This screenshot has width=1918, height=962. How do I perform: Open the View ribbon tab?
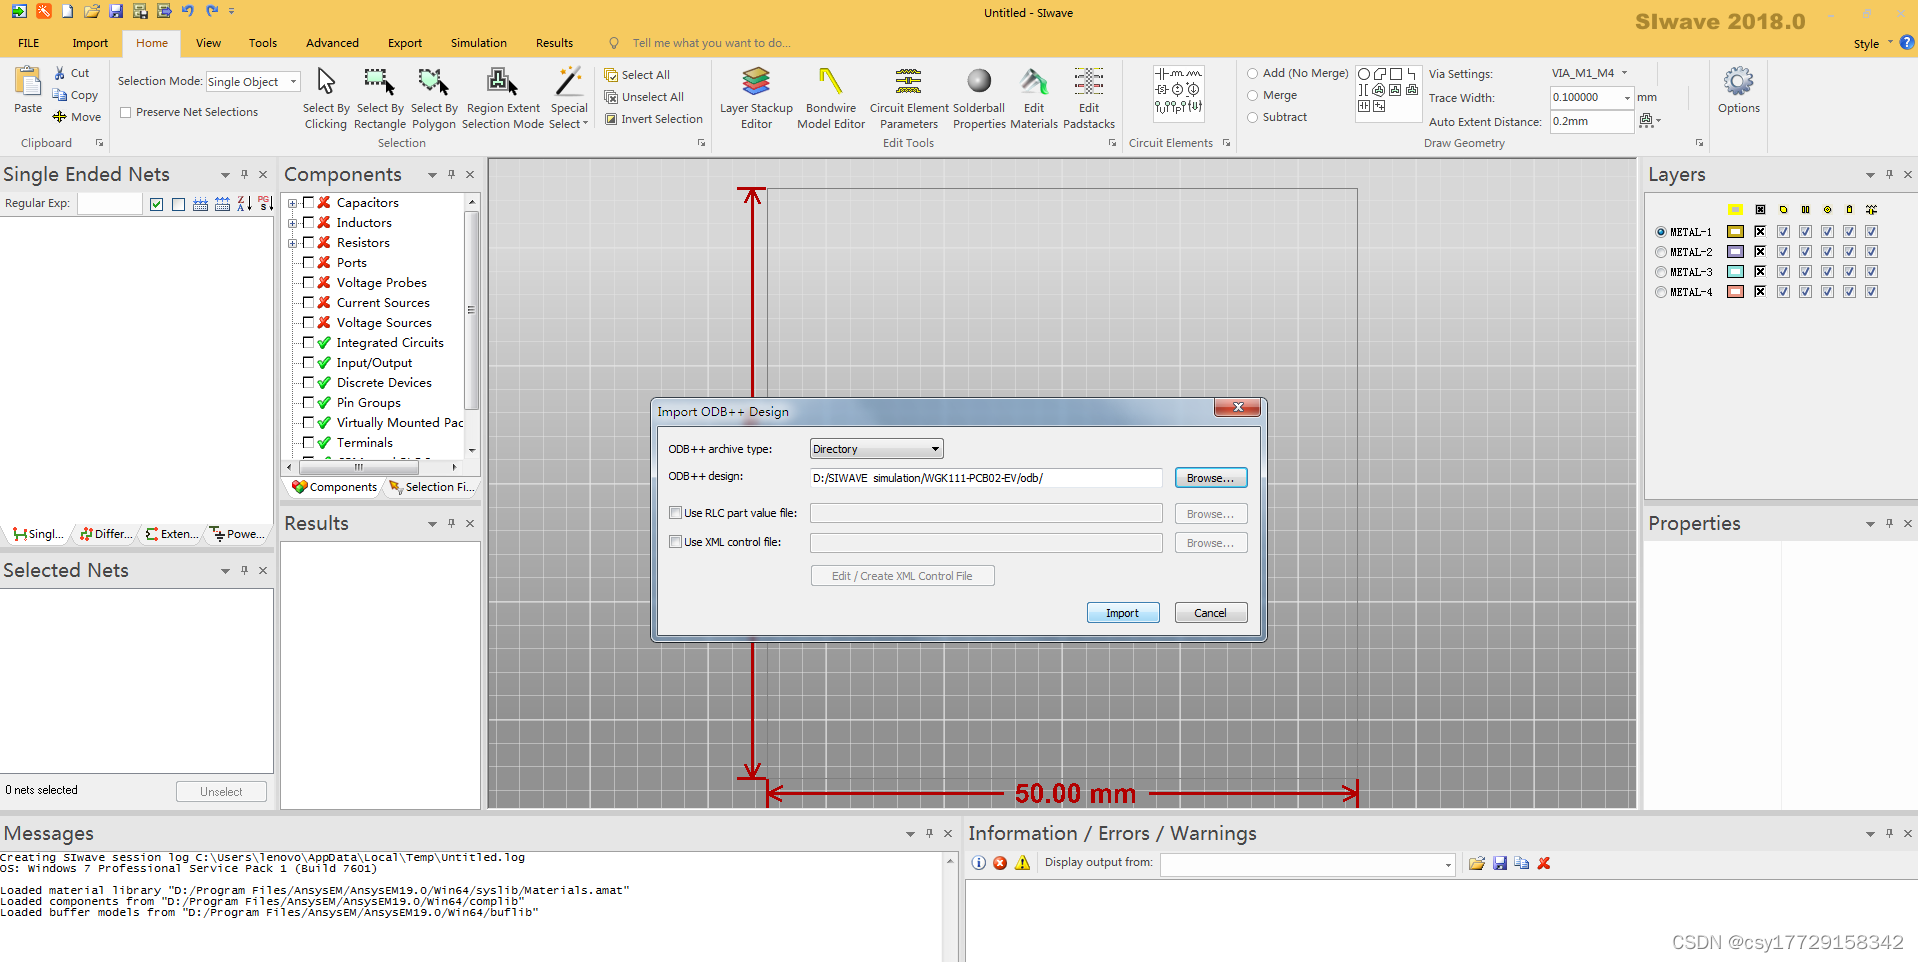point(208,43)
